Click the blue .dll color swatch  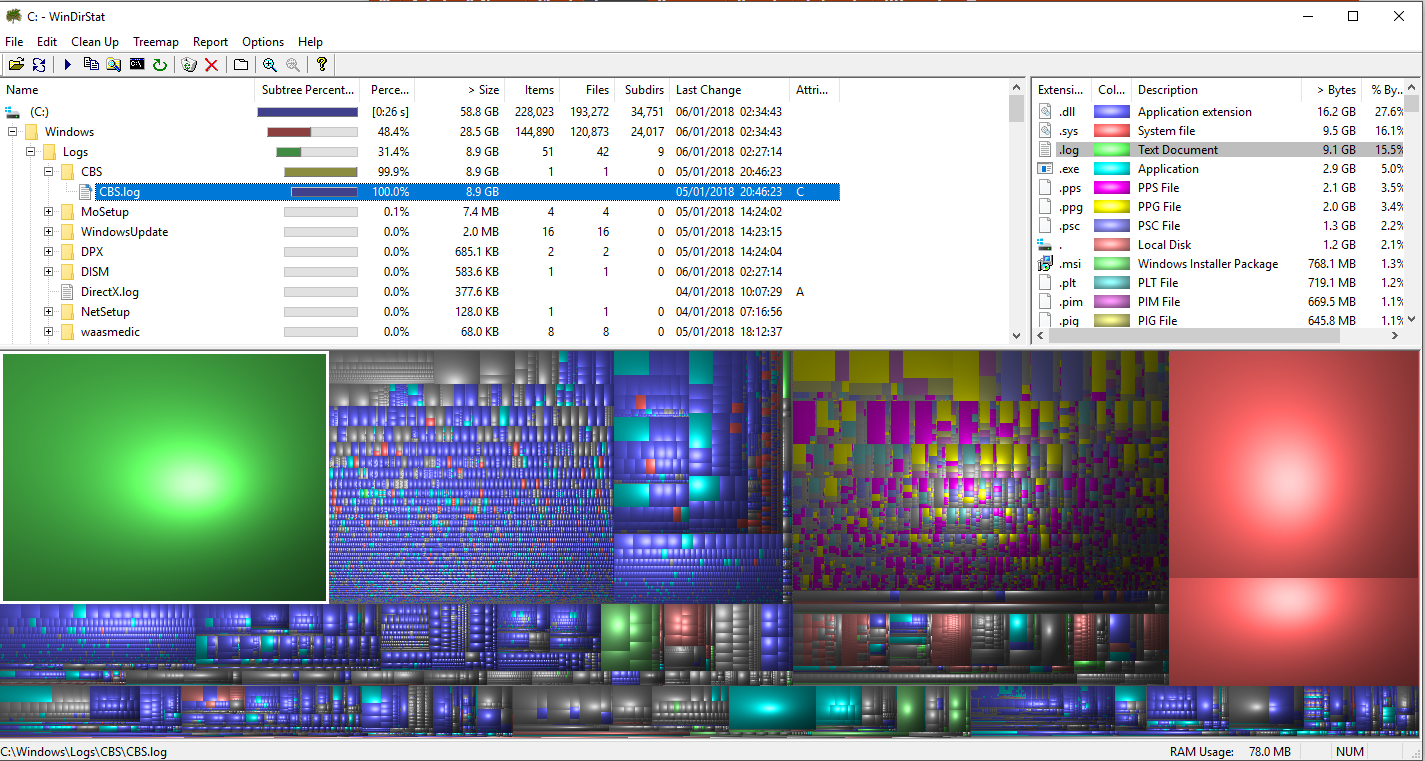point(1112,112)
